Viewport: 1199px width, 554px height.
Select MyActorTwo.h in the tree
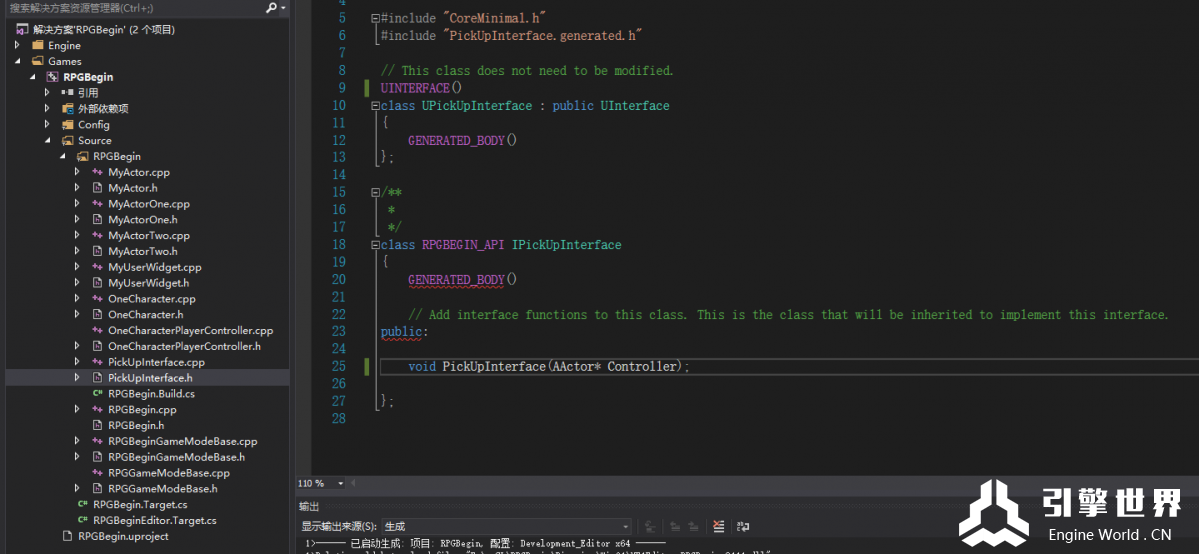143,252
